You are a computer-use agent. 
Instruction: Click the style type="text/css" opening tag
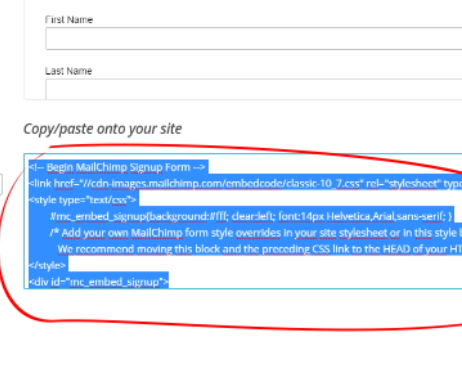(x=83, y=200)
